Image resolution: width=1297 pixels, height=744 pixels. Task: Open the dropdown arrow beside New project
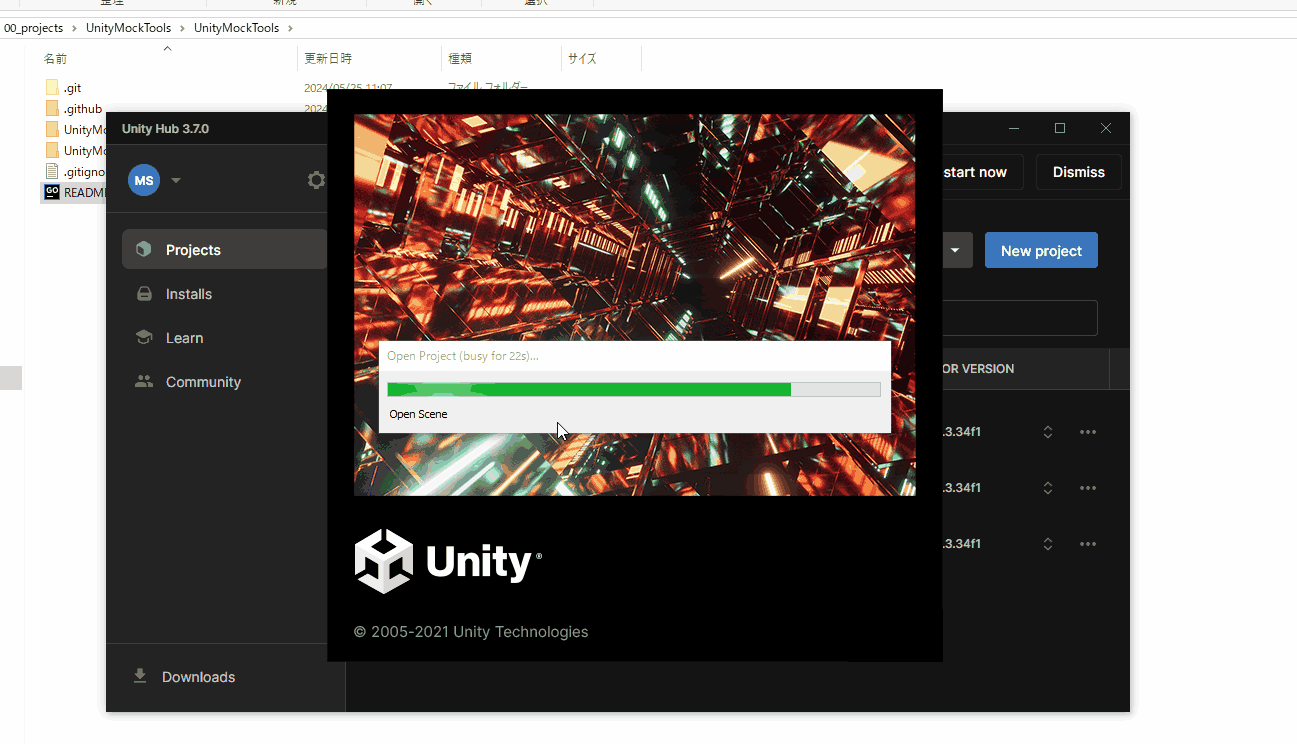[956, 251]
